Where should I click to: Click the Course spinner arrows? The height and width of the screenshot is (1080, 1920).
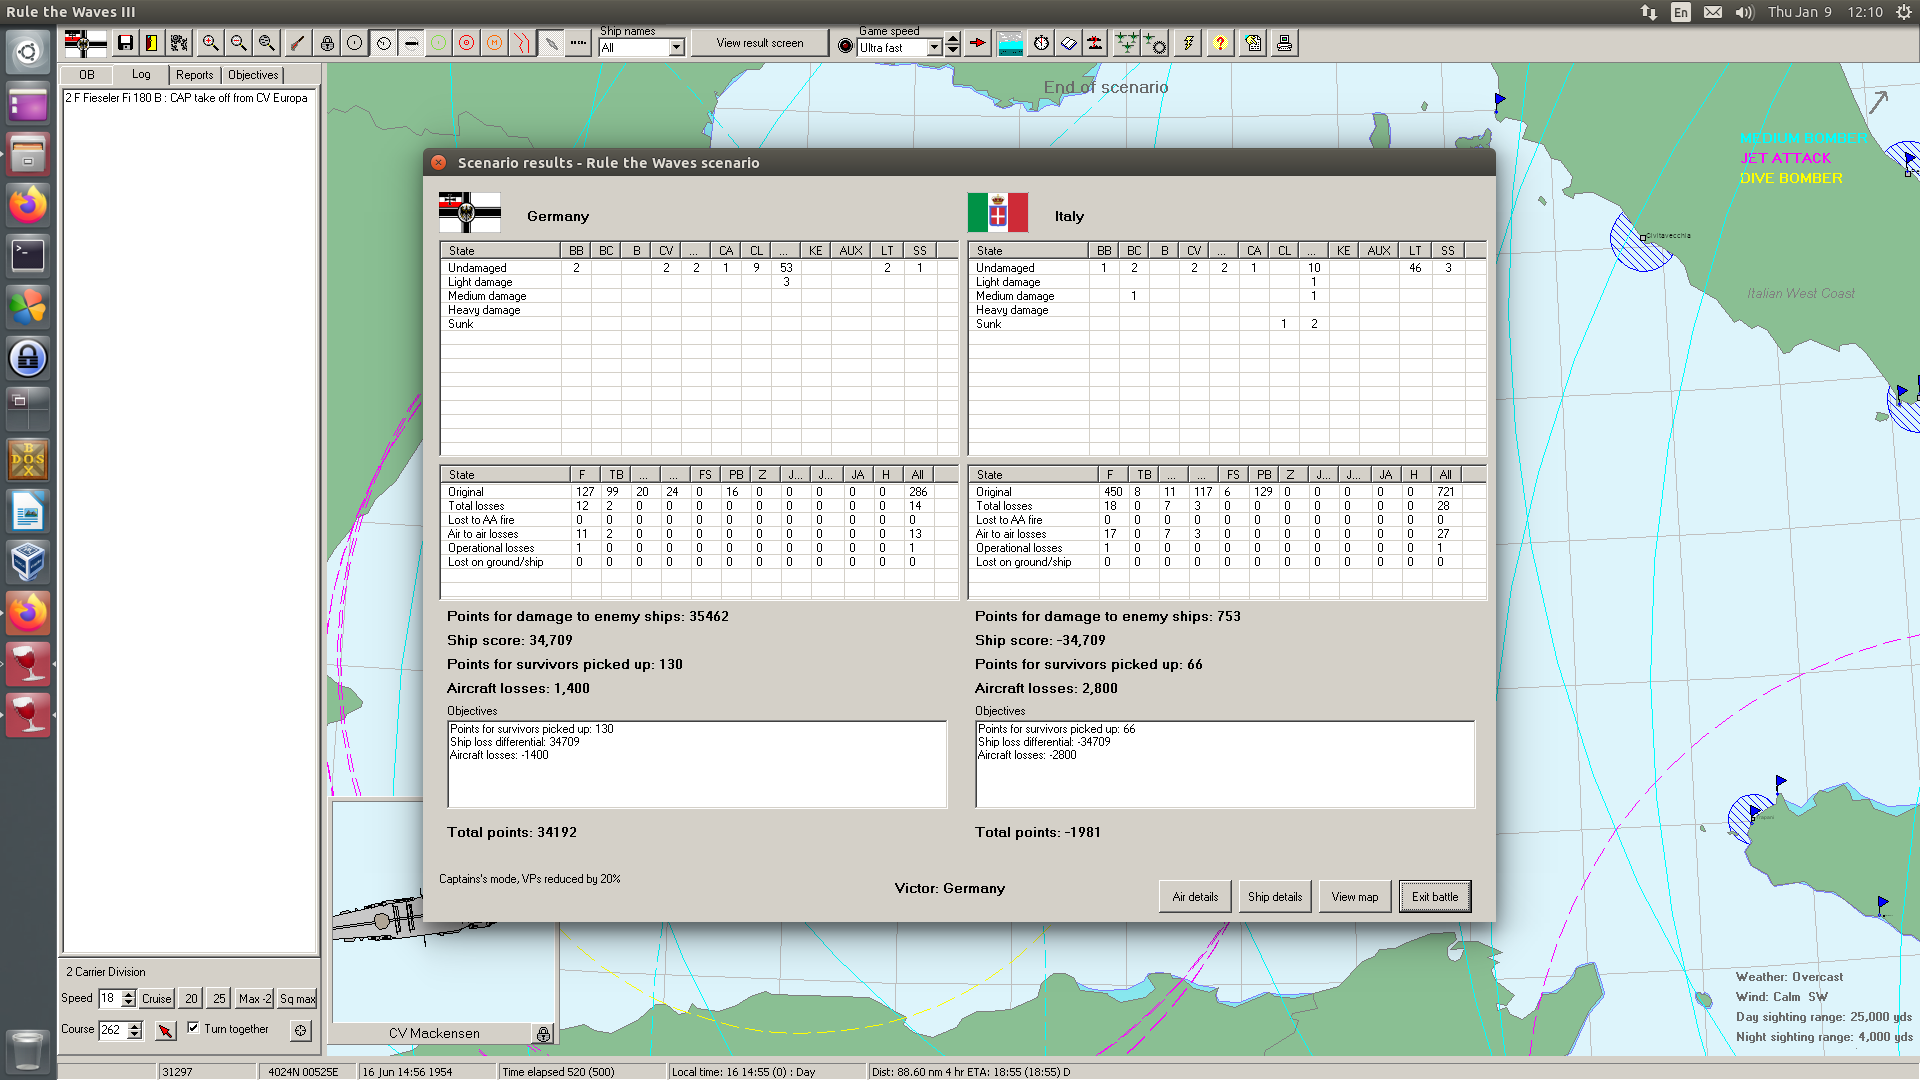135,1030
